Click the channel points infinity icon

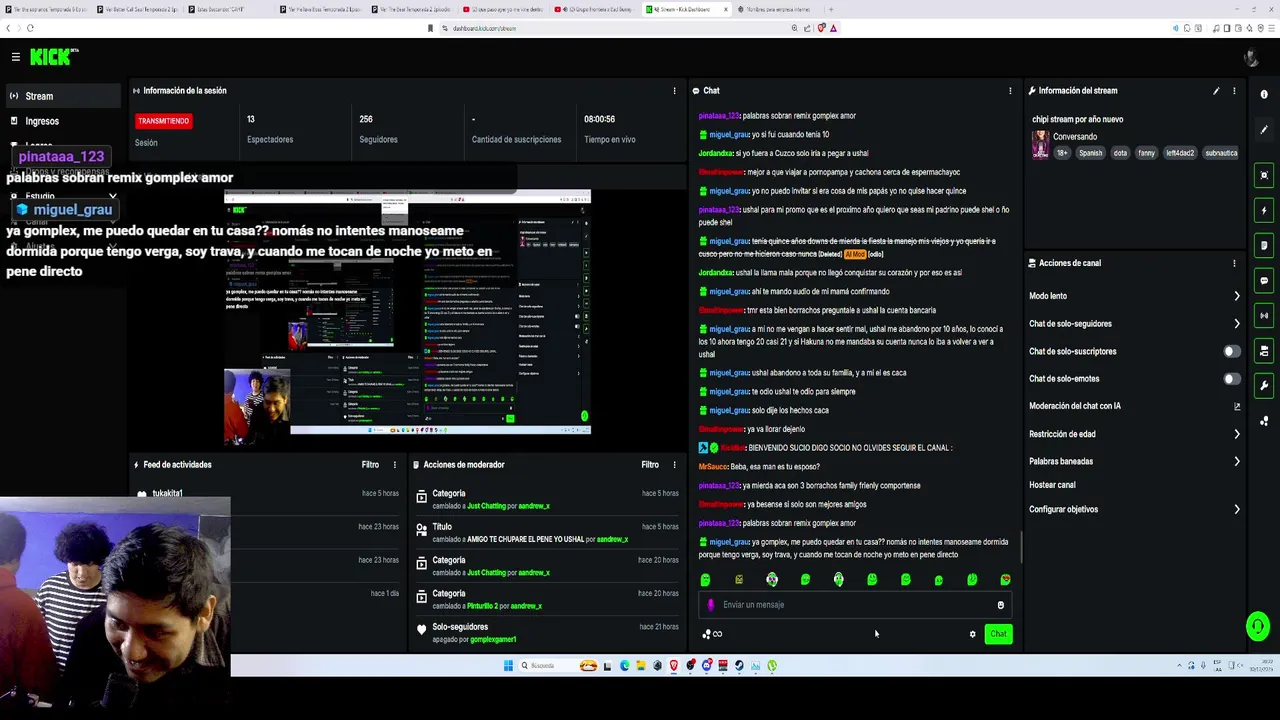712,634
